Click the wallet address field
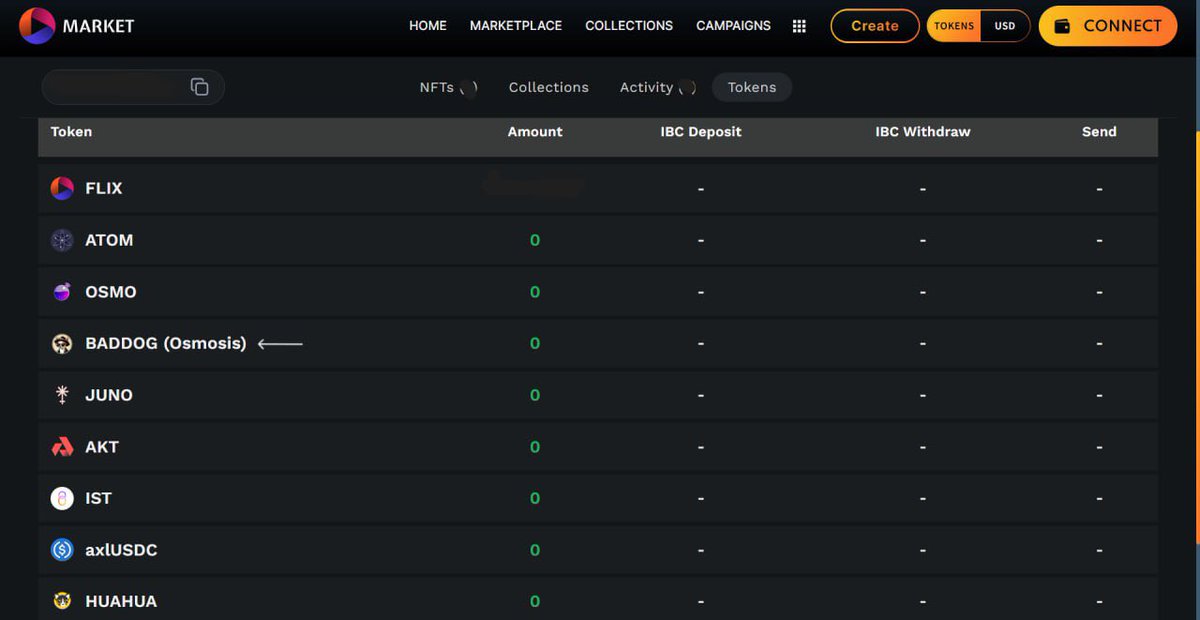The image size is (1200, 620). (133, 87)
